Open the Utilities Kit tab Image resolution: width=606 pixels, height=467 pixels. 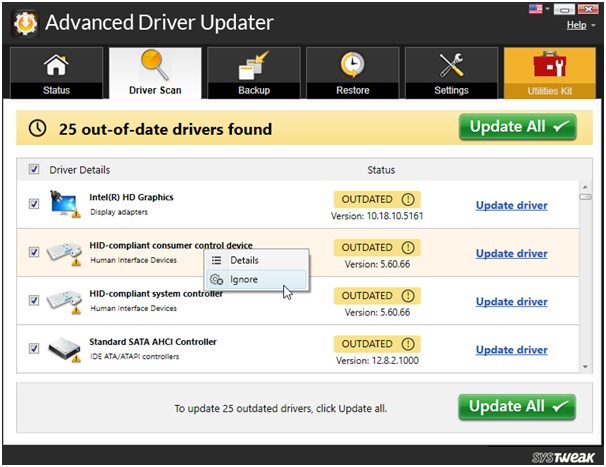(550, 73)
